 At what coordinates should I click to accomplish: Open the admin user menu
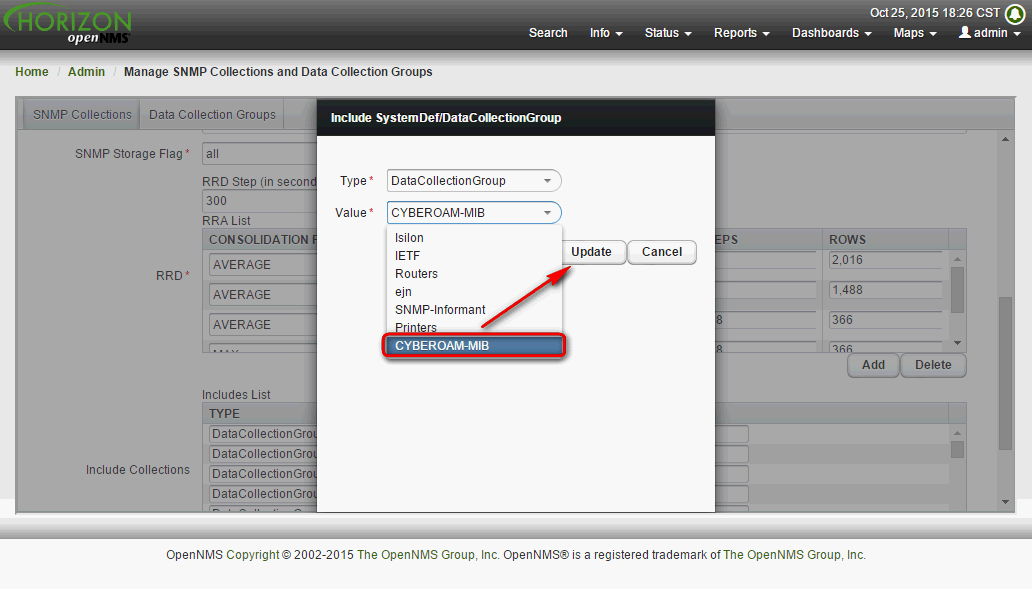point(989,33)
